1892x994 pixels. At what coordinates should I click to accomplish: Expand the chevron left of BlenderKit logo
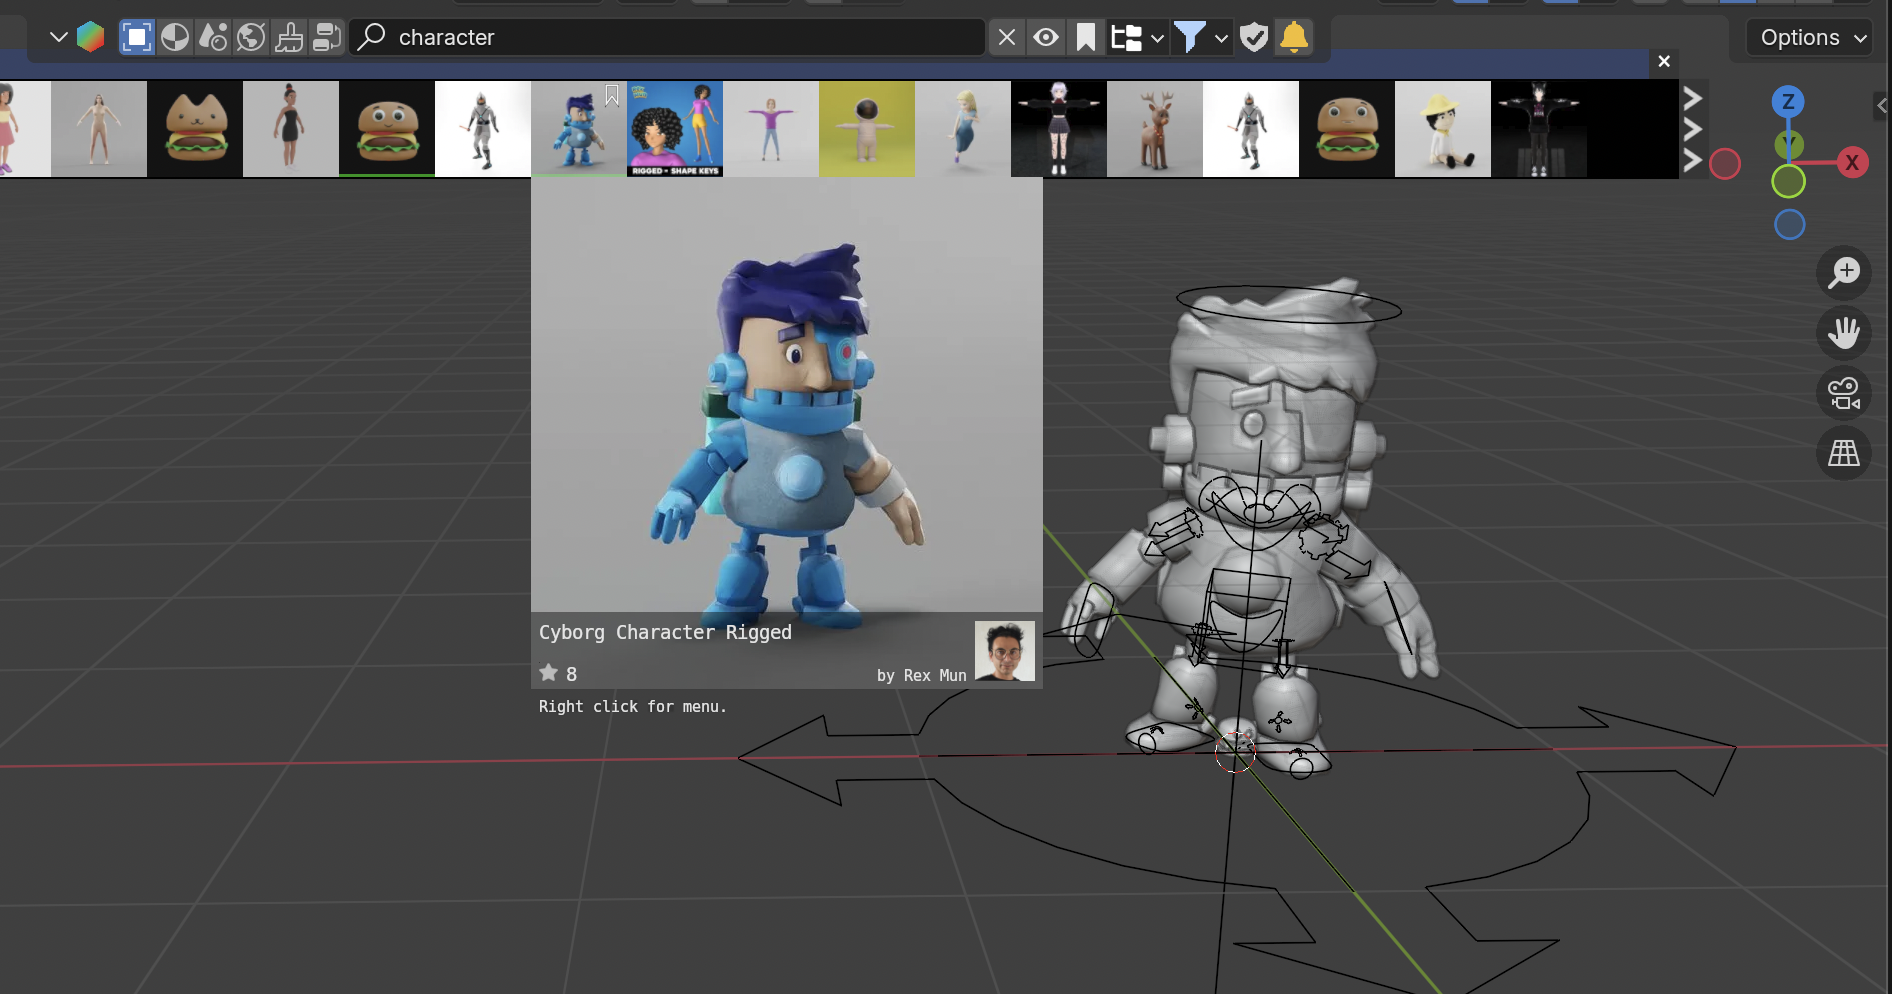pyautogui.click(x=58, y=38)
